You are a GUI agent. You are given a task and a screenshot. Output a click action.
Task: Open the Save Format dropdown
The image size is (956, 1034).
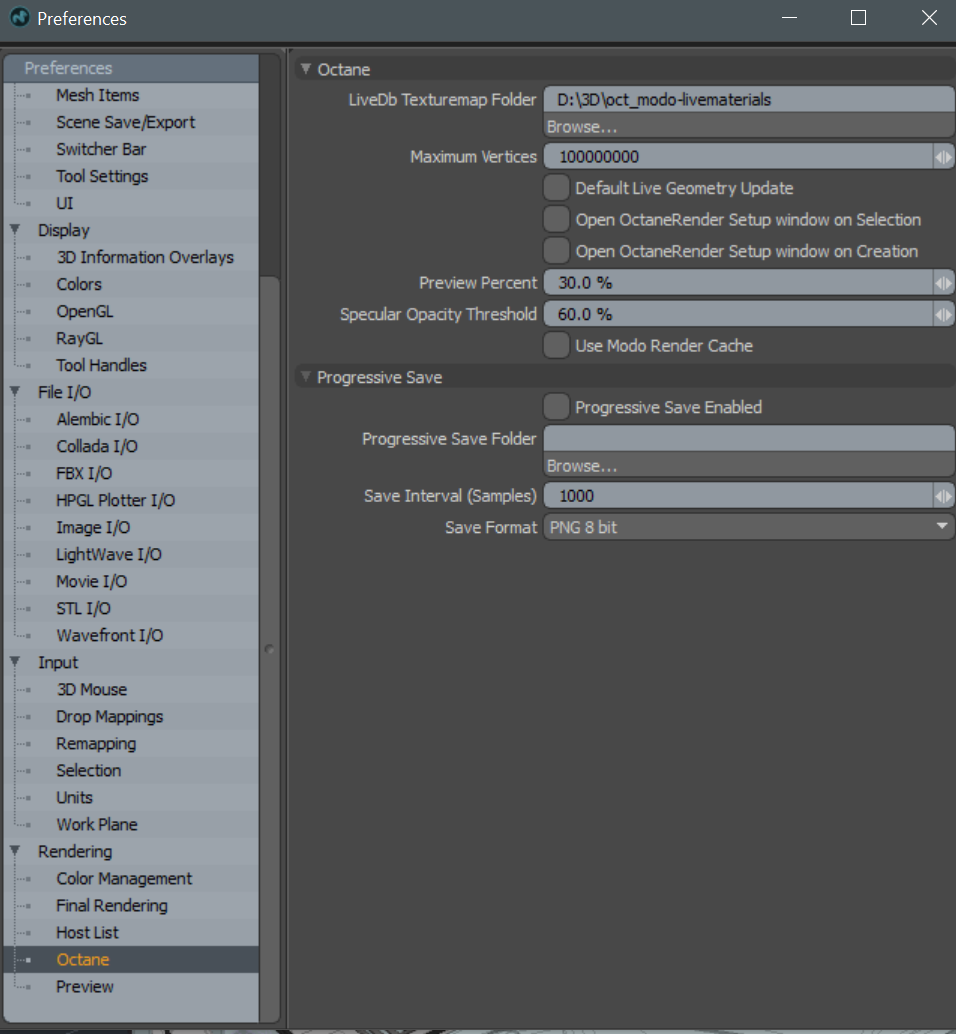[x=749, y=527]
